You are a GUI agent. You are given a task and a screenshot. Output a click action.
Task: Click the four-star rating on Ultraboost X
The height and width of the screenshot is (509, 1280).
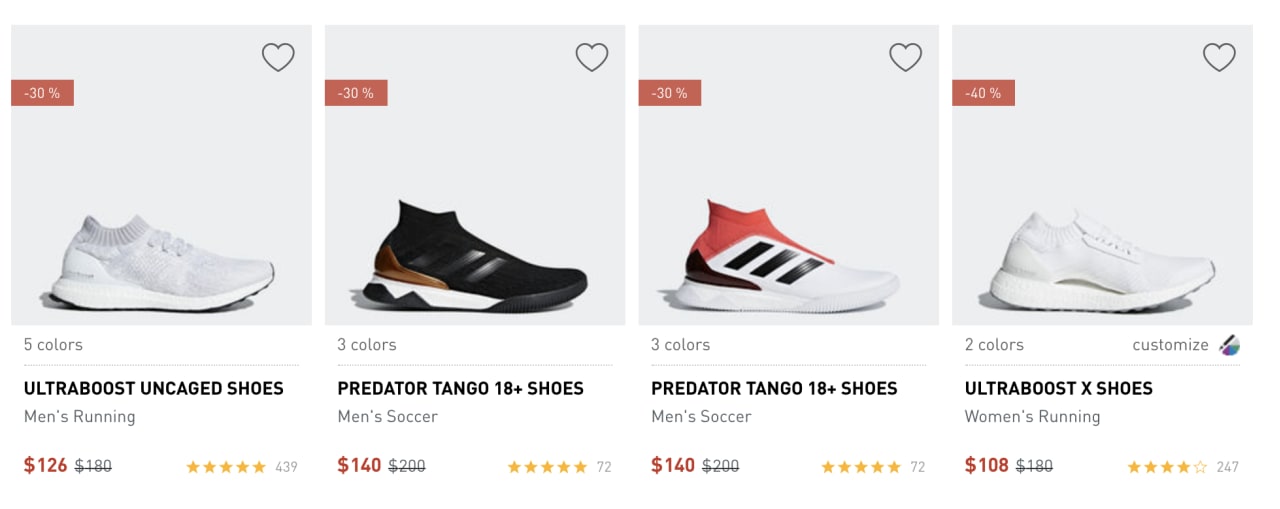1167,466
